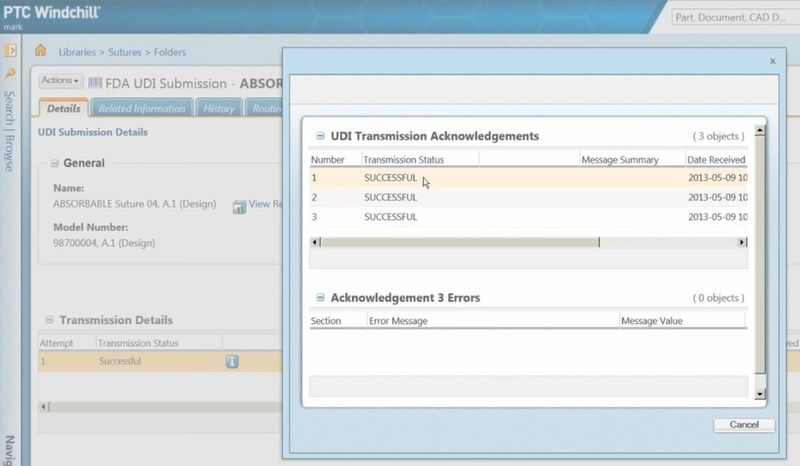Click dialog vertical scrollbar up arrow

760,131
